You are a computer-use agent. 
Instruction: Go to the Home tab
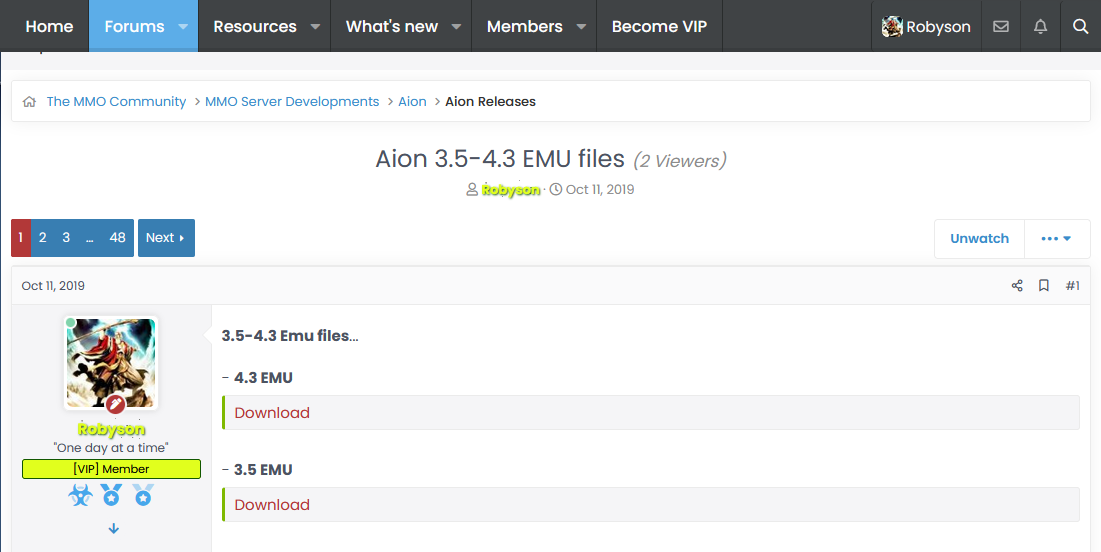pyautogui.click(x=49, y=27)
